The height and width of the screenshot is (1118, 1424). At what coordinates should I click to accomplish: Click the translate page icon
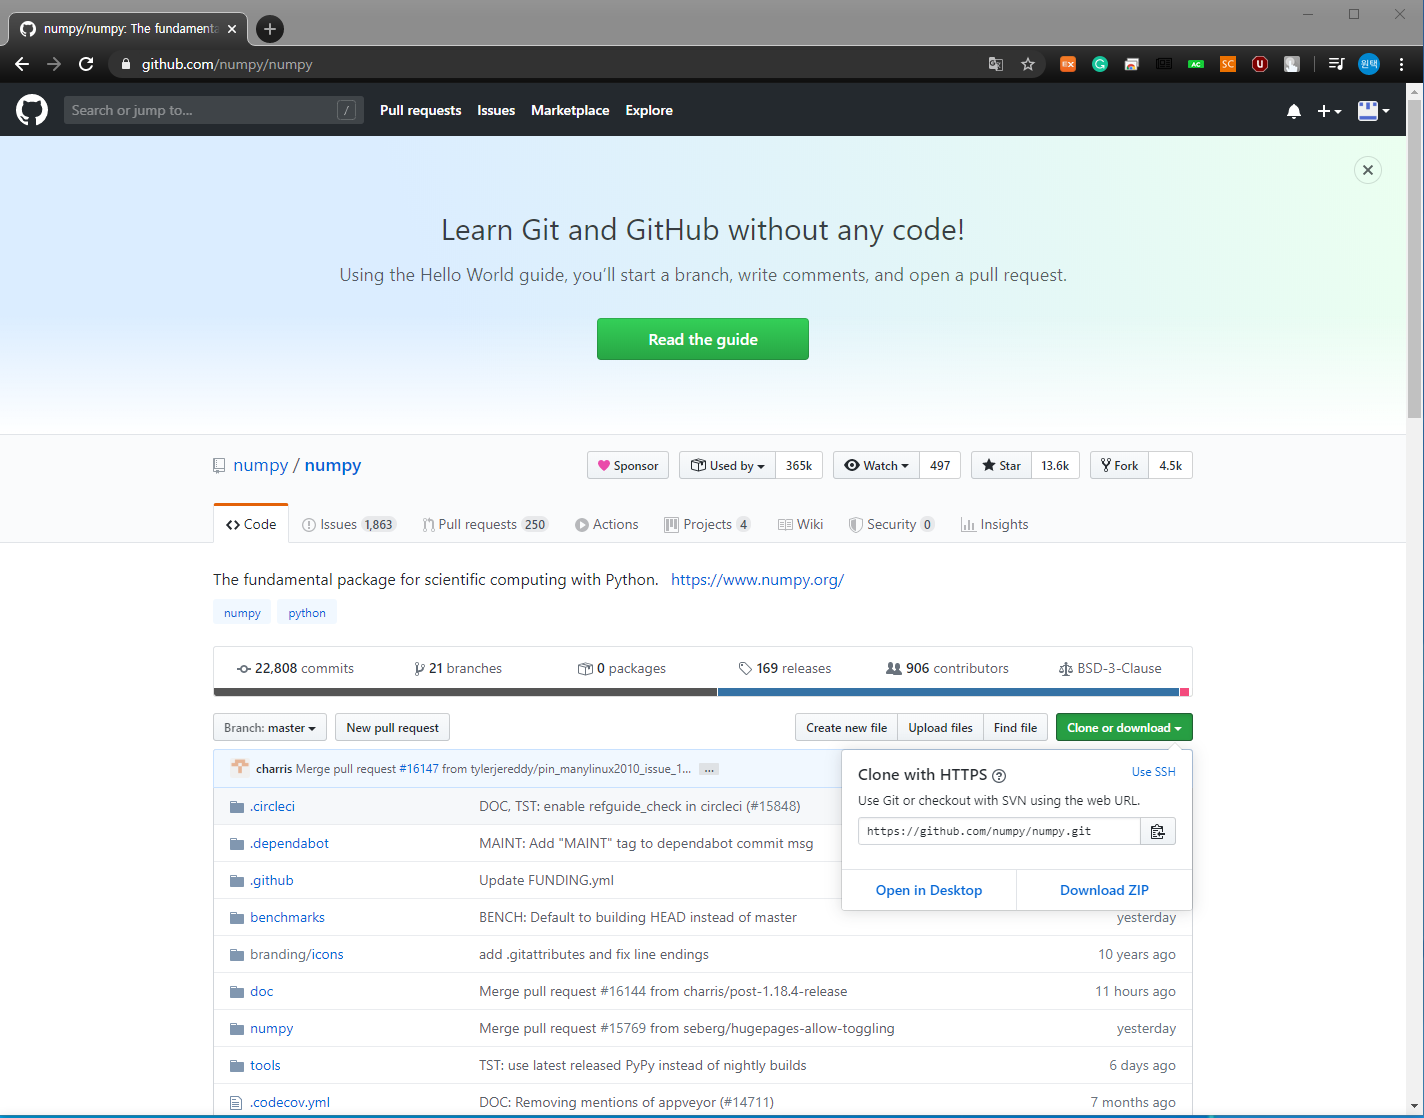tap(996, 64)
